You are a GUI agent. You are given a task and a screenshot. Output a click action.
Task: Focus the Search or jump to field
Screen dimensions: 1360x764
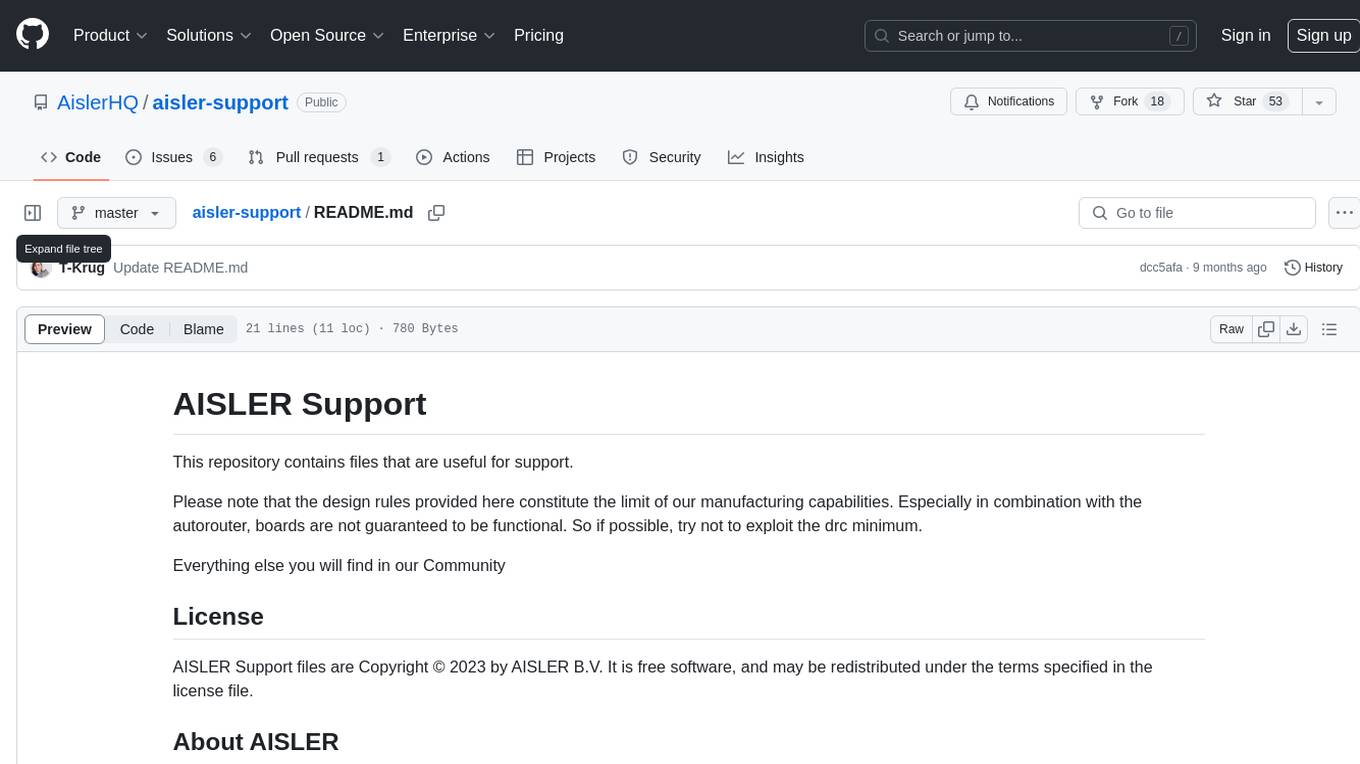point(1032,36)
